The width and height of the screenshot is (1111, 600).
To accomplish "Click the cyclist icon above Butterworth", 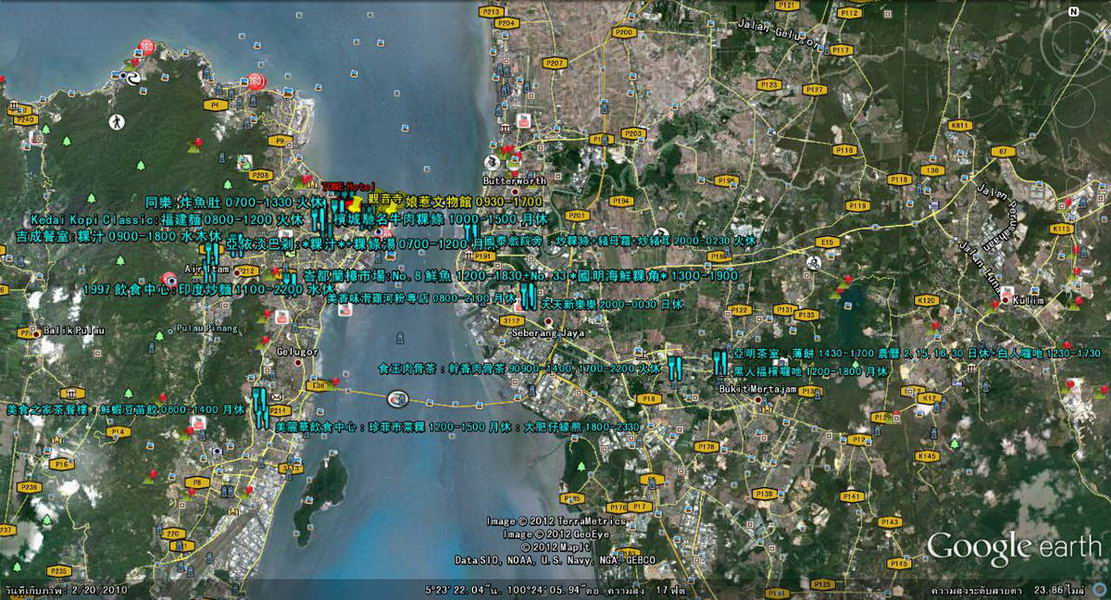I will click(x=492, y=163).
